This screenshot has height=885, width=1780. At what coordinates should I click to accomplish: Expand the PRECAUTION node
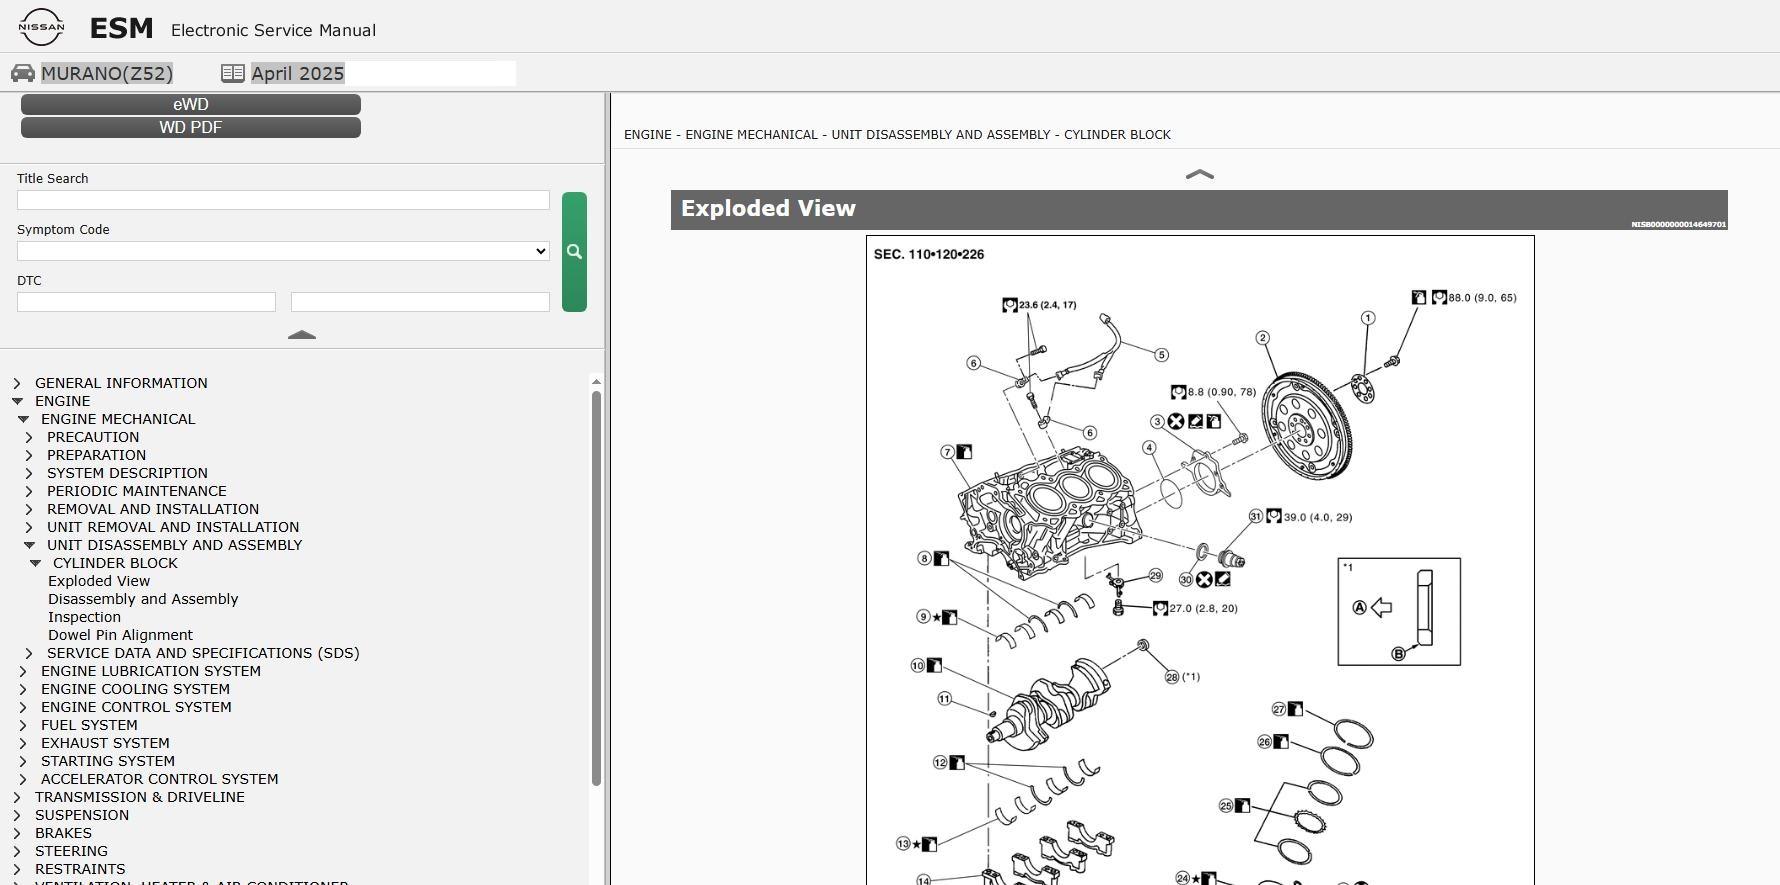tap(29, 437)
